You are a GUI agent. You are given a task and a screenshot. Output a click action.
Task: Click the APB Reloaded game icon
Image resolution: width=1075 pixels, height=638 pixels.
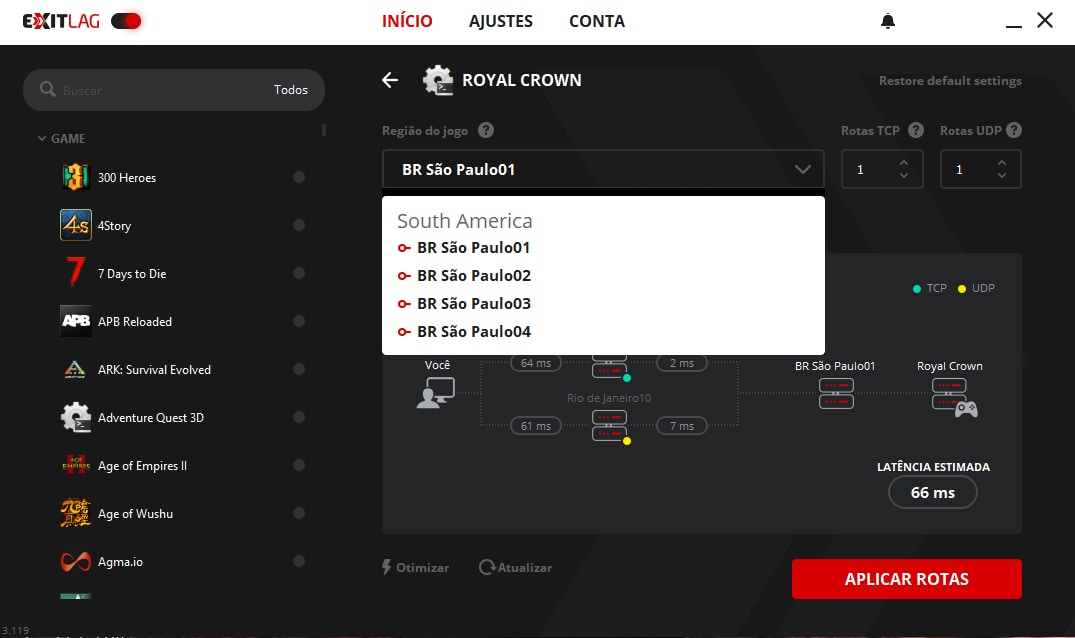76,321
